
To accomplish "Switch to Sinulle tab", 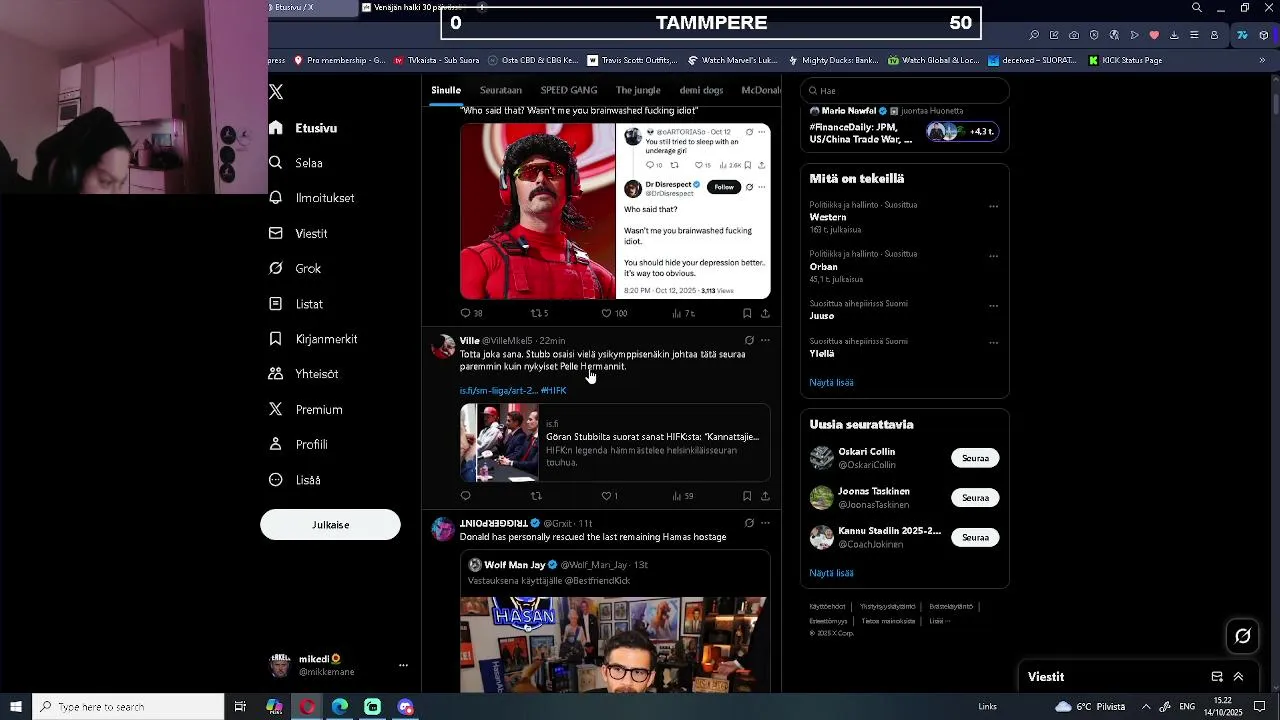I will click(446, 90).
